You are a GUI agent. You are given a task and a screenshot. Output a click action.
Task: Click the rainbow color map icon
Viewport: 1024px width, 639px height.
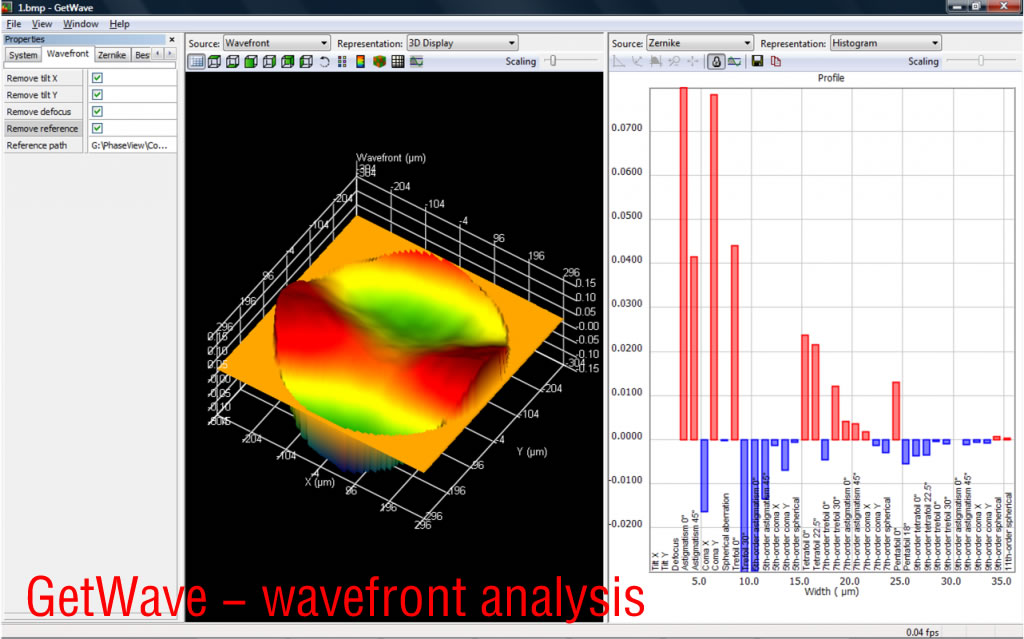(x=360, y=62)
